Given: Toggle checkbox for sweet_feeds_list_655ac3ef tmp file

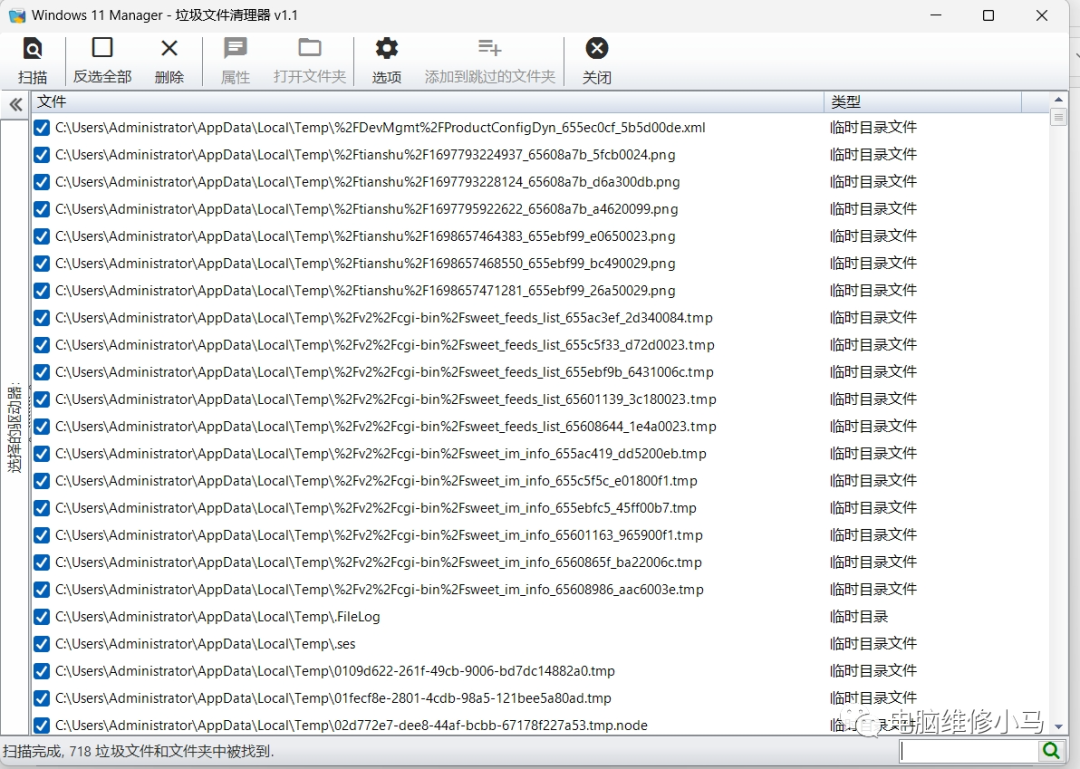Looking at the screenshot, I should [x=41, y=318].
